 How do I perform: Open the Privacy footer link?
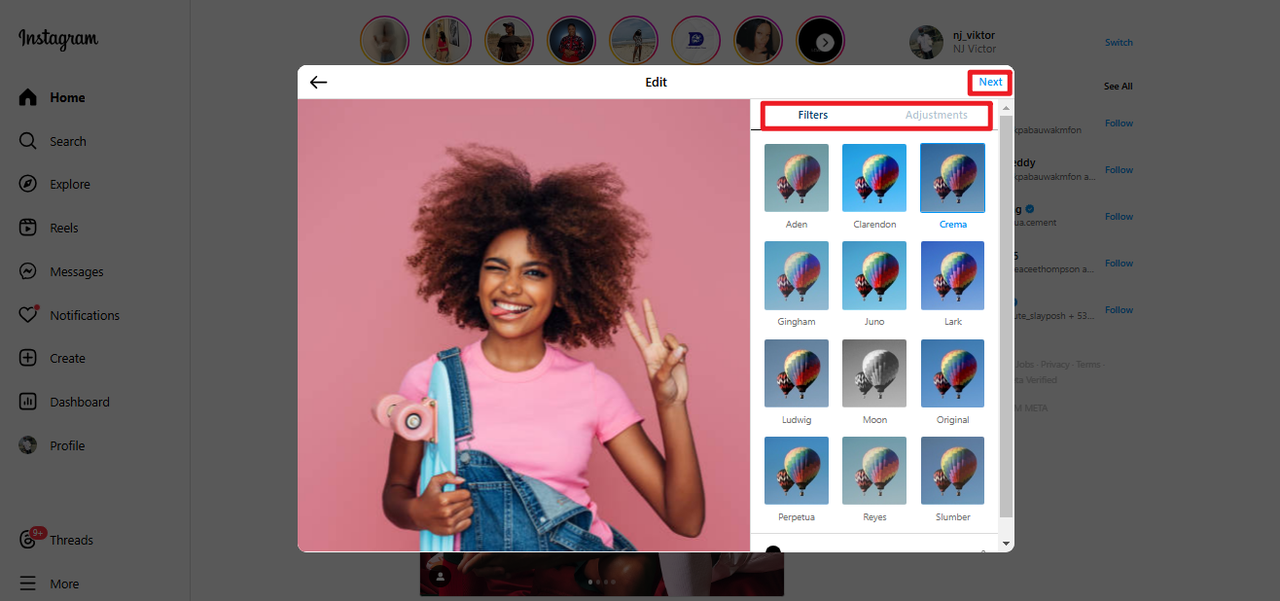1055,364
